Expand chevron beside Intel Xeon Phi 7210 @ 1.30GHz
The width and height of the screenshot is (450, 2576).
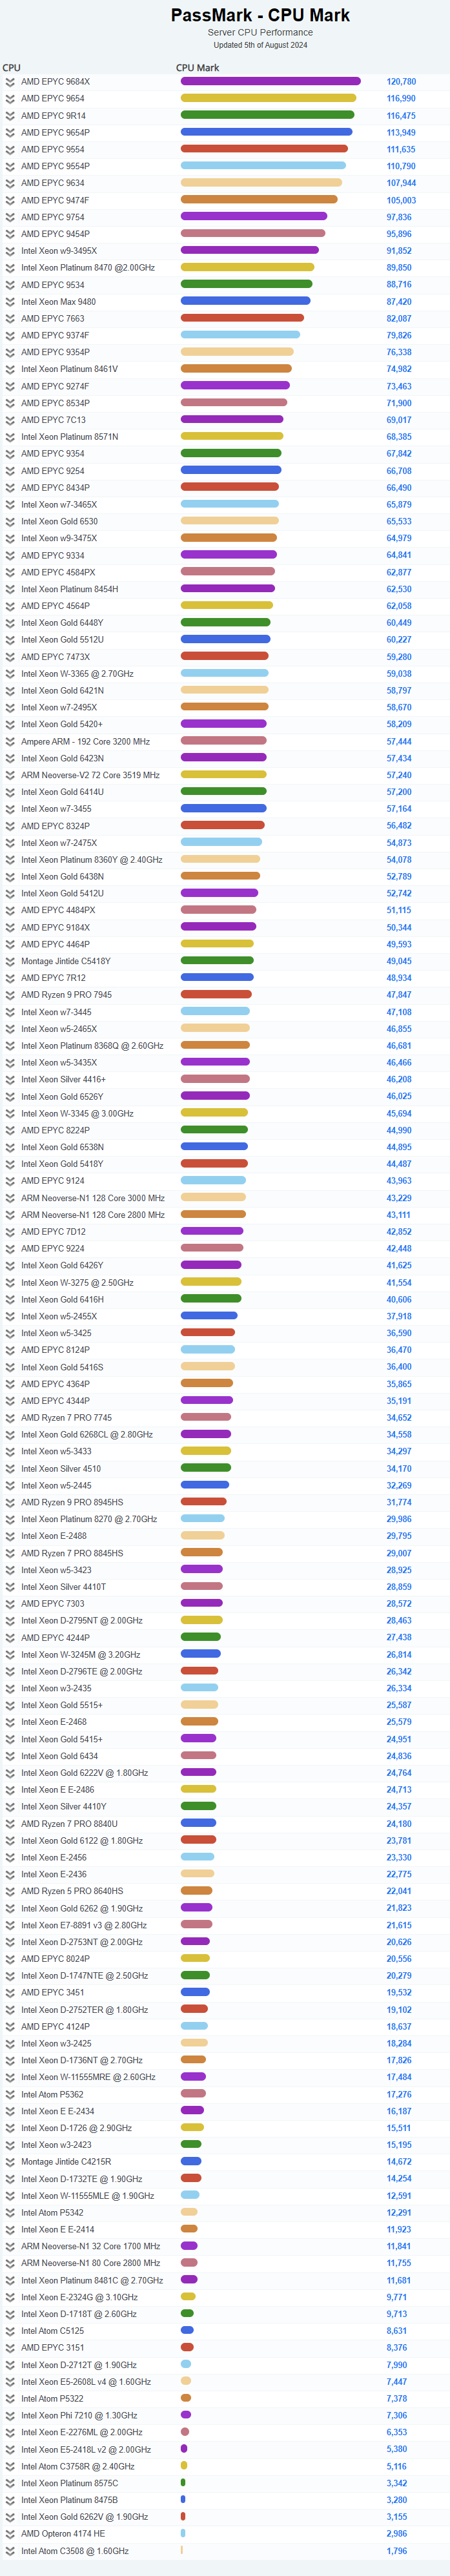tap(10, 2415)
